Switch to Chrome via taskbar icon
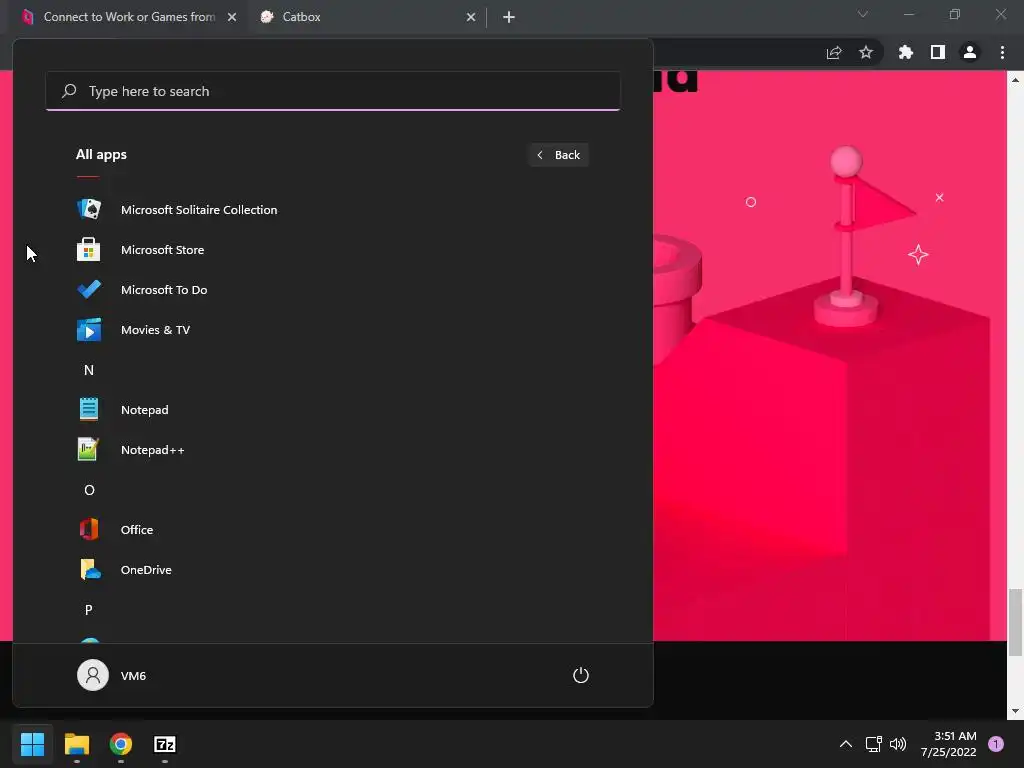Image resolution: width=1024 pixels, height=768 pixels. 121,744
